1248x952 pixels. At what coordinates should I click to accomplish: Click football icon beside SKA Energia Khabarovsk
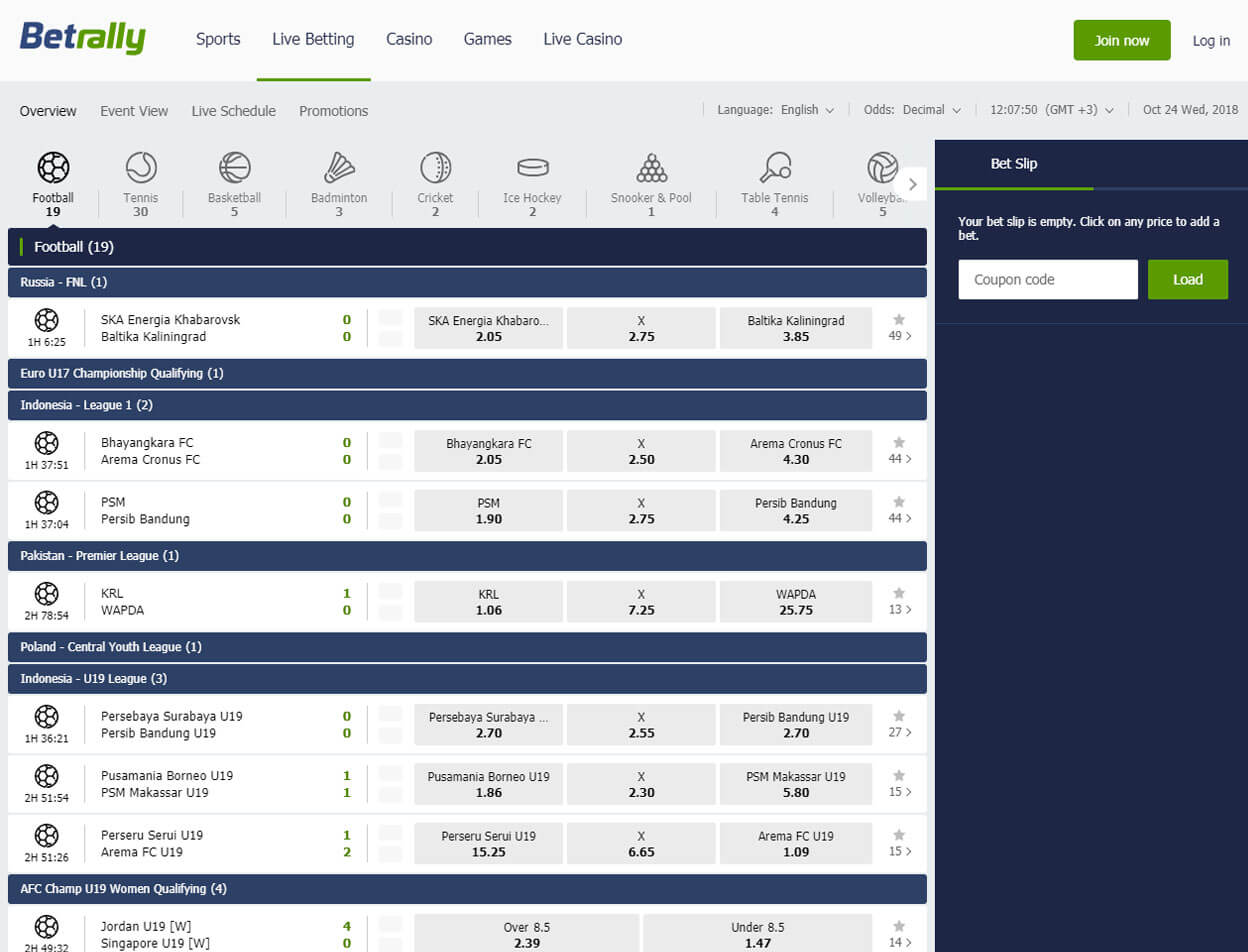(46, 320)
